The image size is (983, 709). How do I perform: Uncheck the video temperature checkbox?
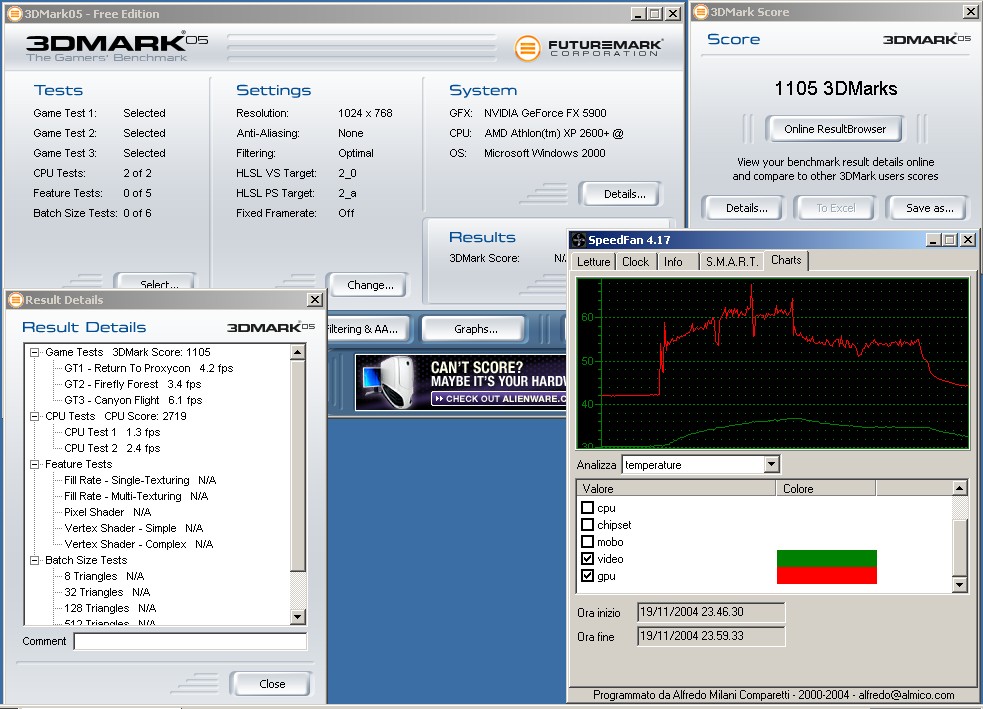click(x=587, y=559)
